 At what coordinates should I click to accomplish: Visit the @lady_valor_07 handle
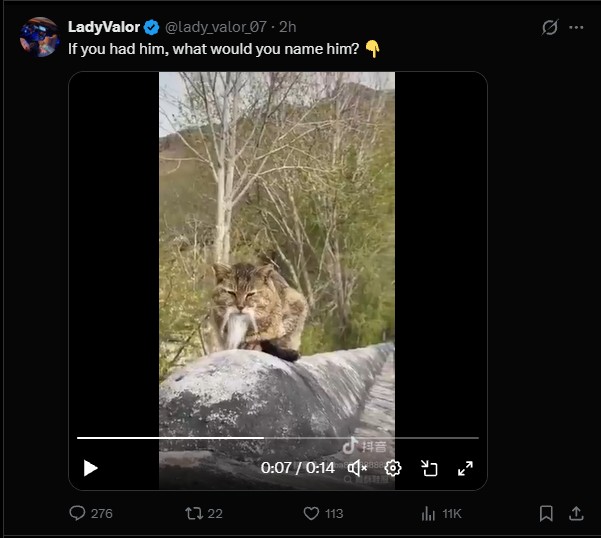pyautogui.click(x=216, y=27)
